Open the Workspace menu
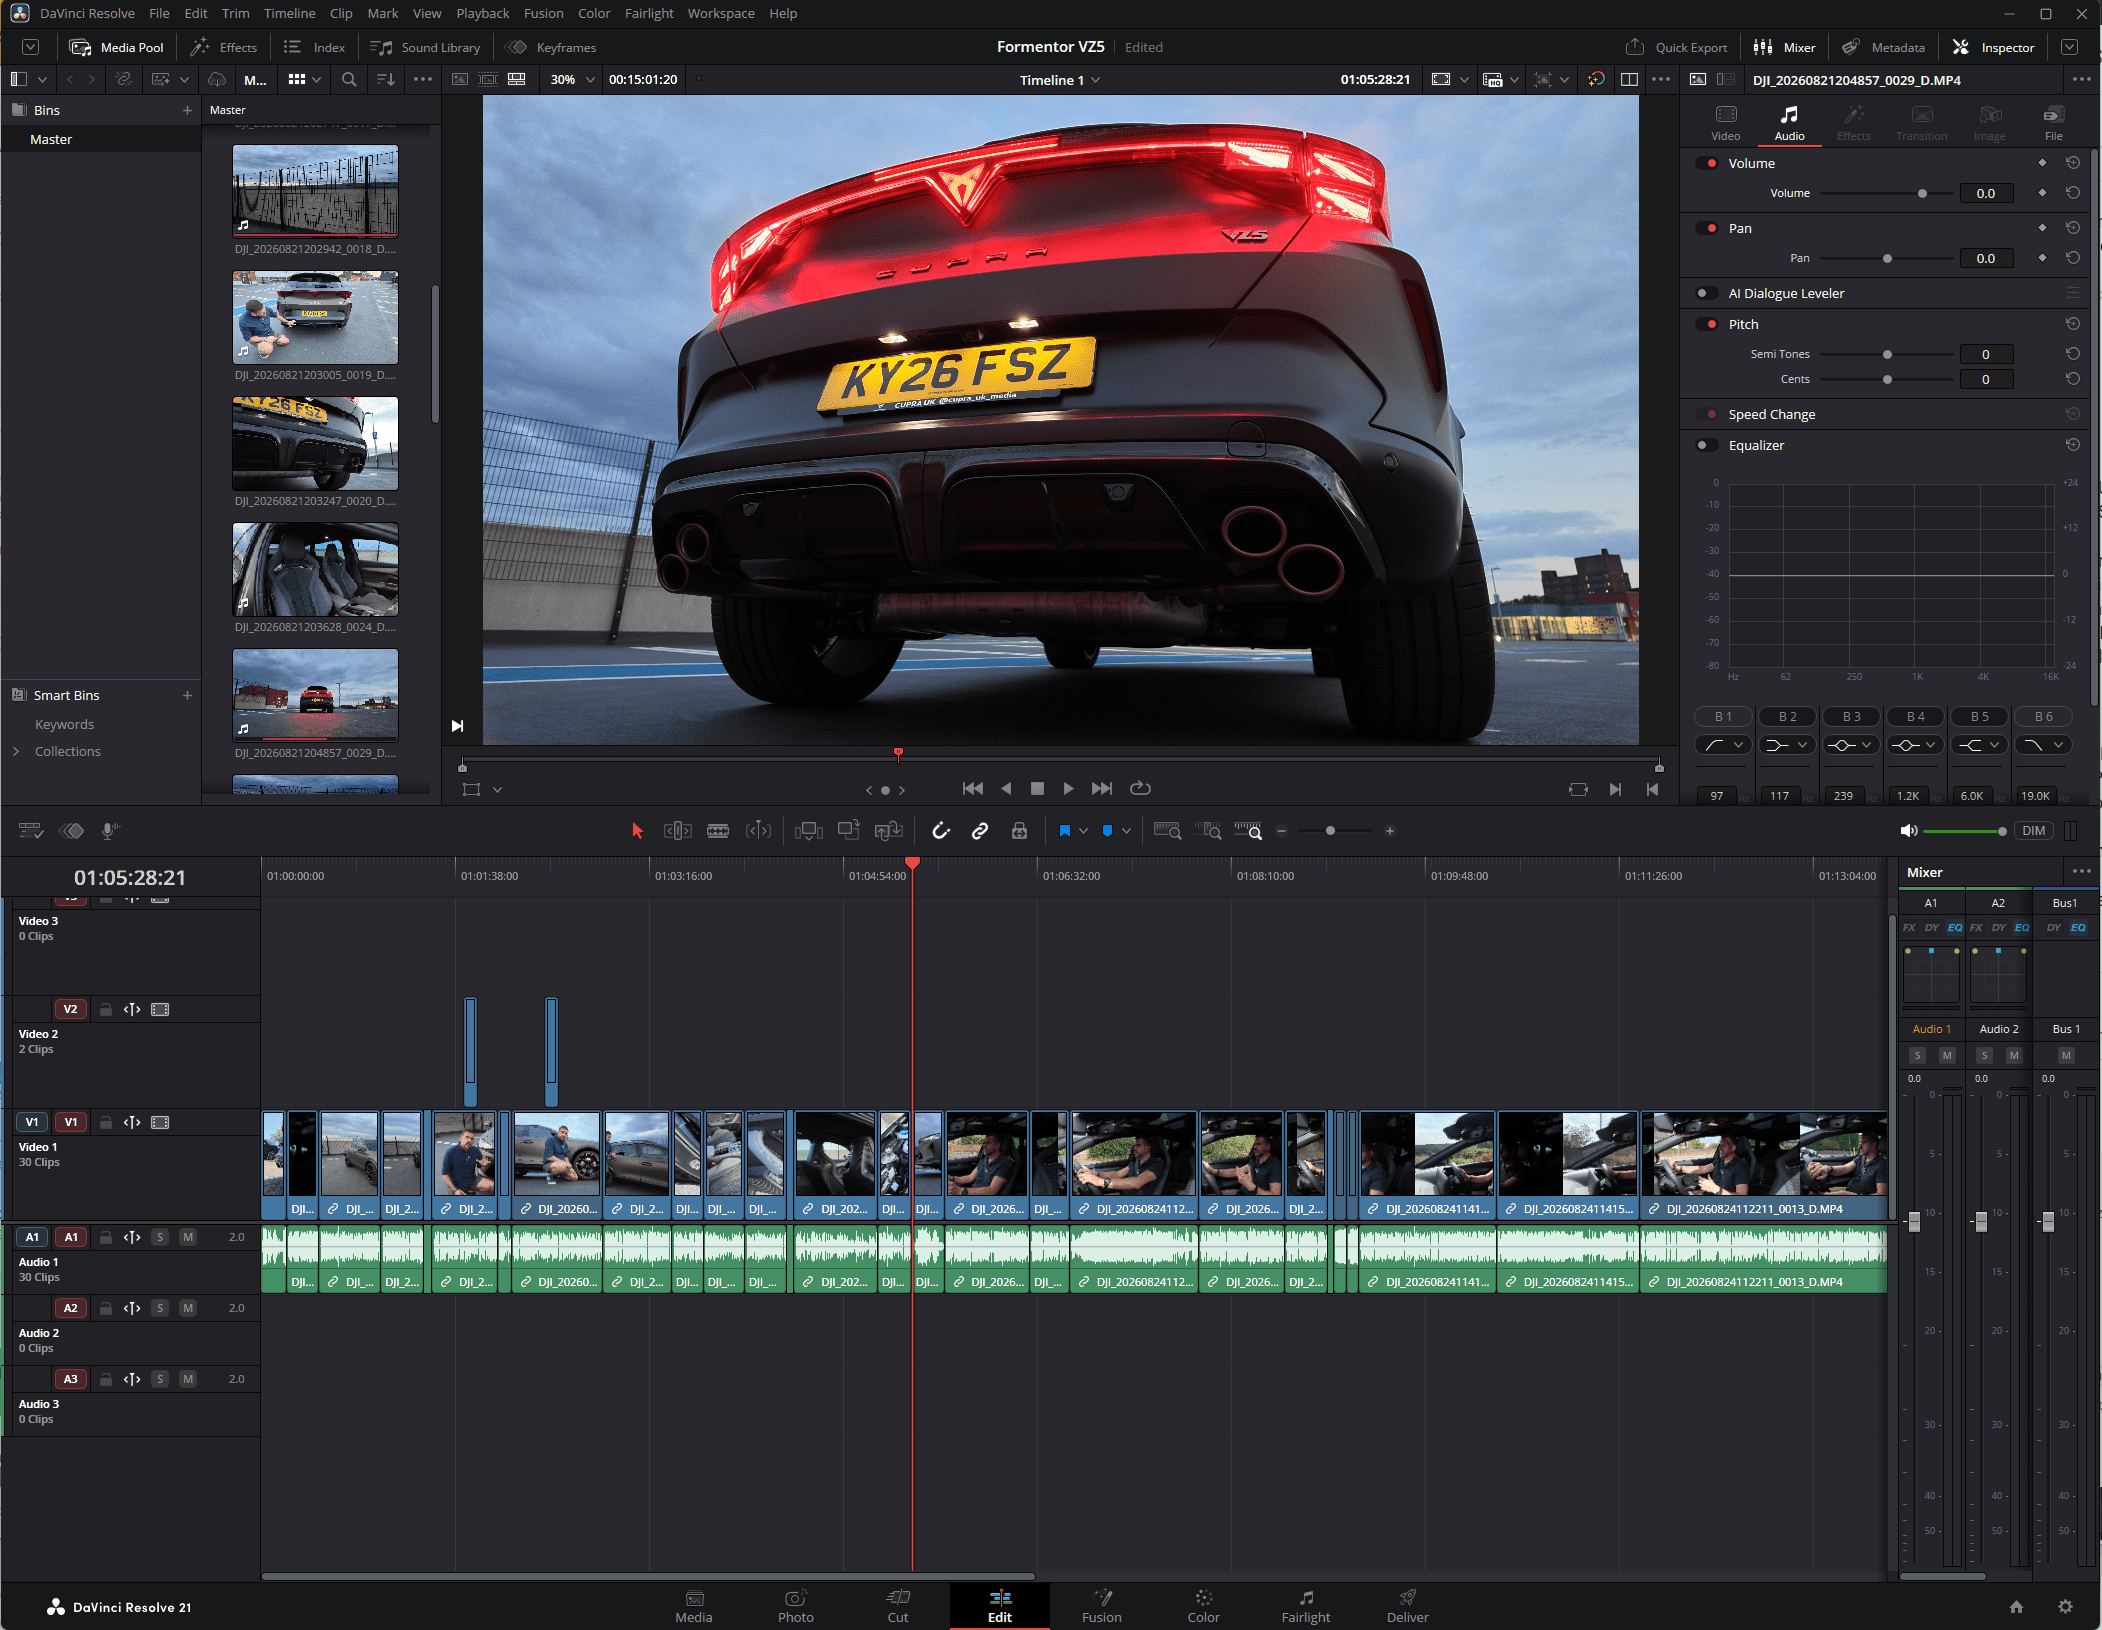The image size is (2102, 1630). coord(720,13)
